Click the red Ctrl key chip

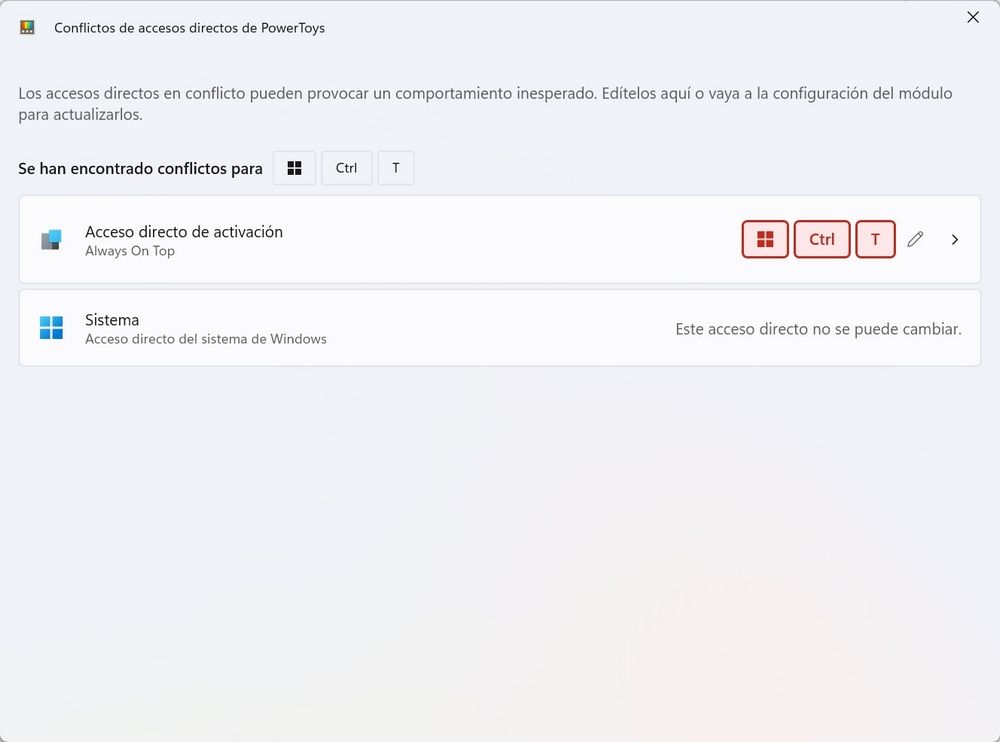[x=822, y=239]
